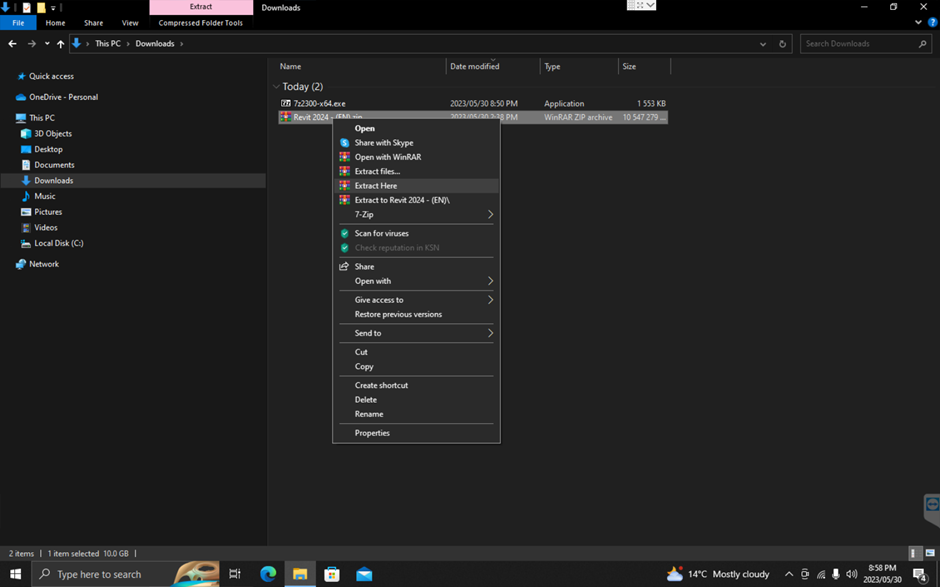The image size is (940, 587).
Task: Select Delete from context menu
Action: coord(416,400)
